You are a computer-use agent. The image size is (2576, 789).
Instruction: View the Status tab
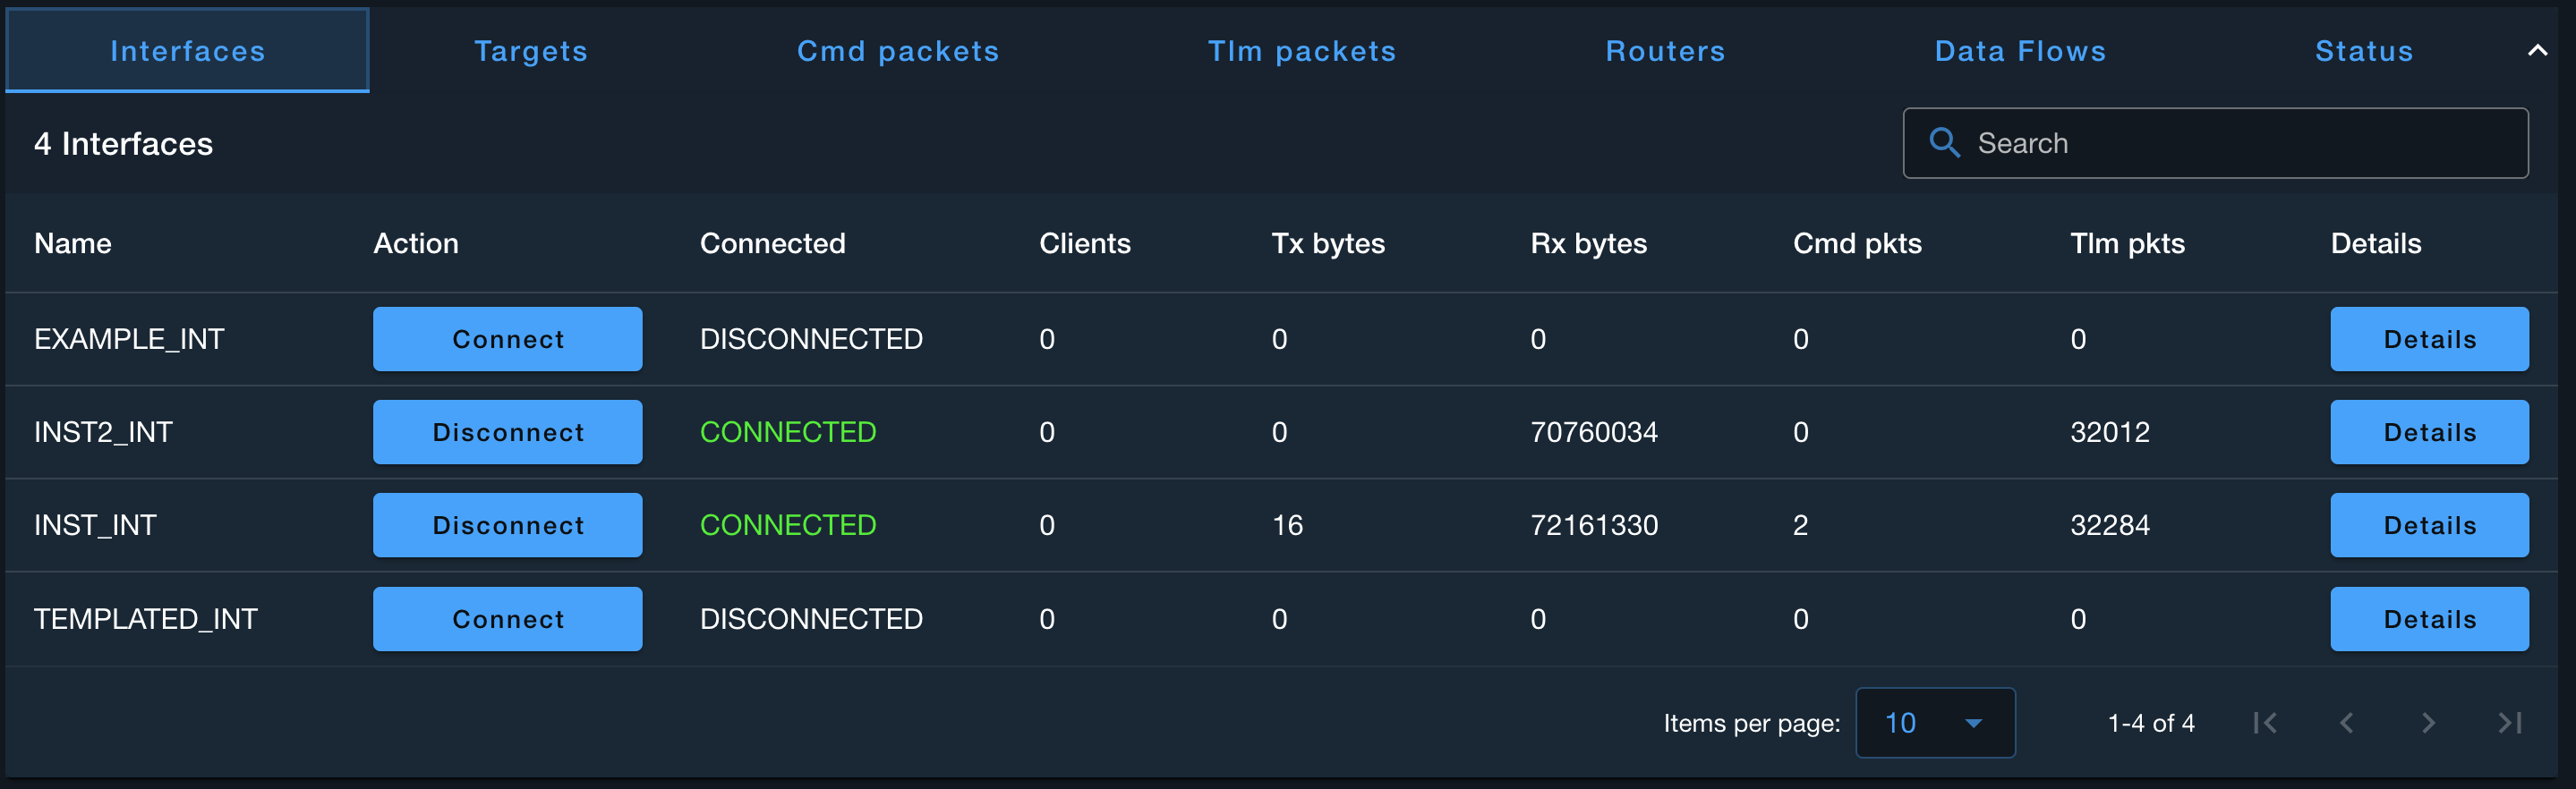tap(2364, 51)
